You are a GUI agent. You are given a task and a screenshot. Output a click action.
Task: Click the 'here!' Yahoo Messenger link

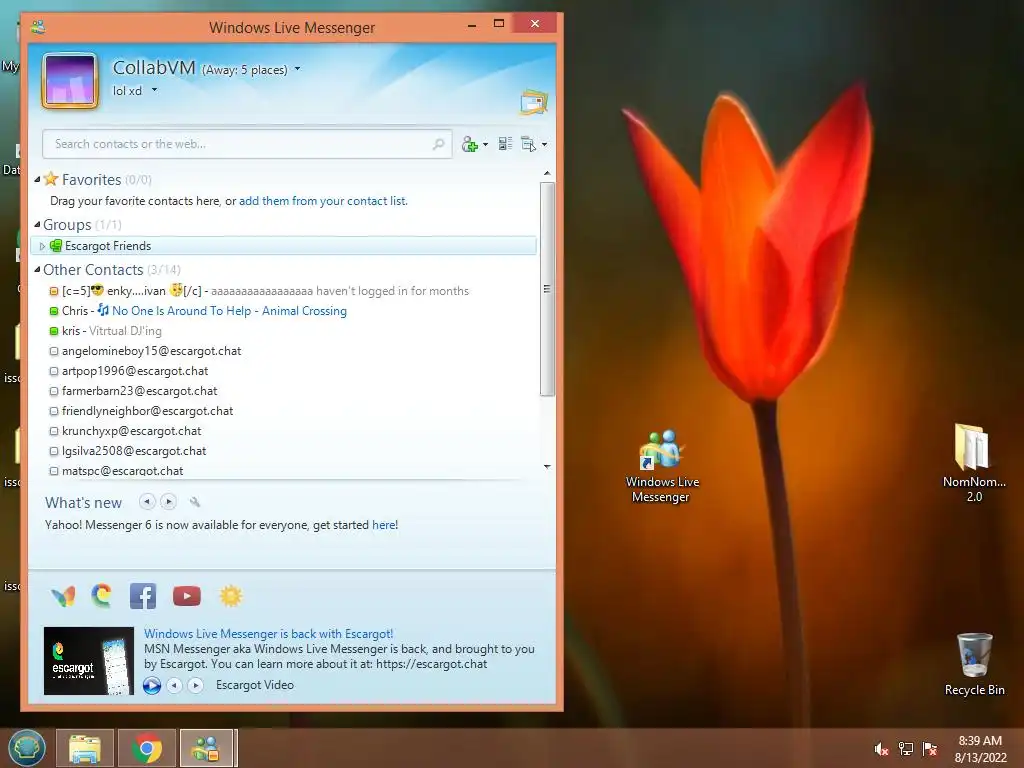(x=385, y=525)
